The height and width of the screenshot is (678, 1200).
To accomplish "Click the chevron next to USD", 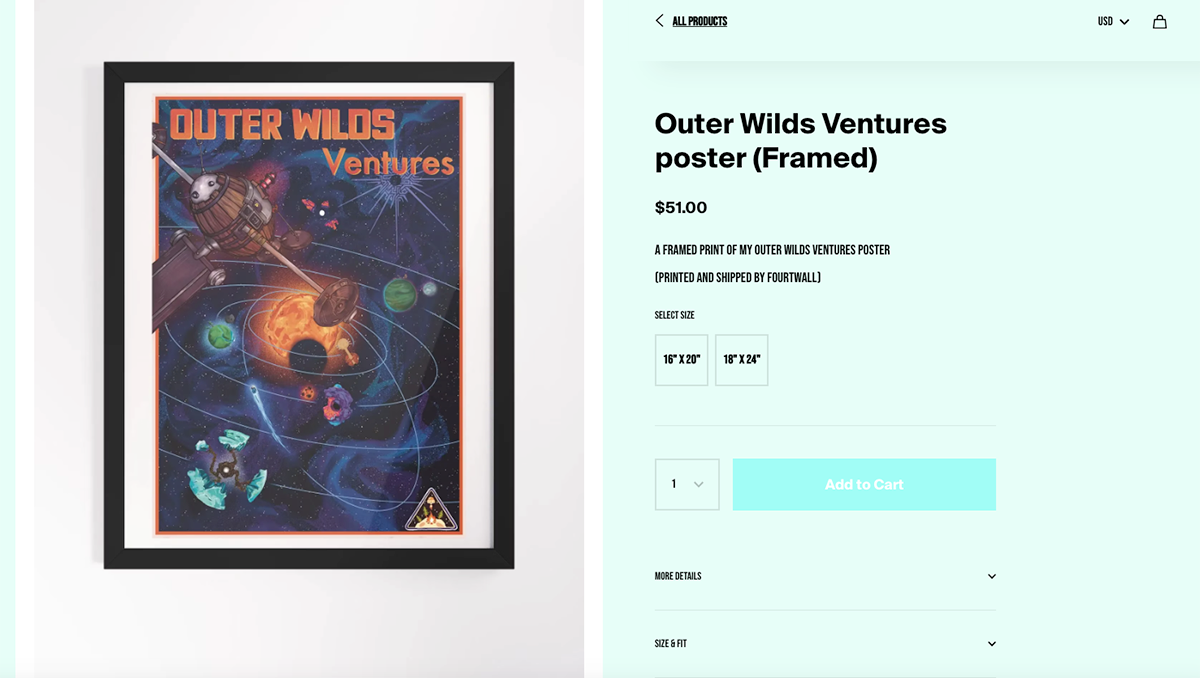I will click(1124, 22).
